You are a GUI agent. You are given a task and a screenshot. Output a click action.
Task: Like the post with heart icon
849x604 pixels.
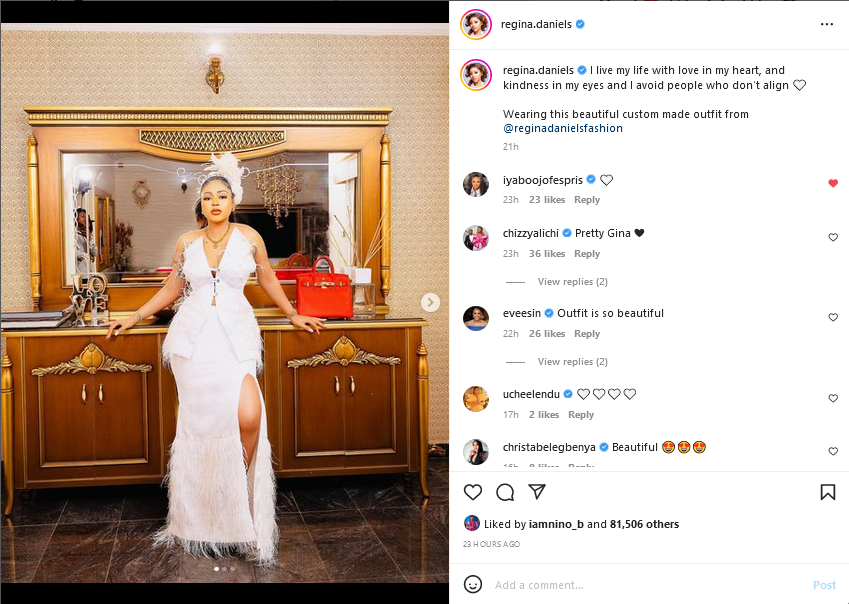473,492
